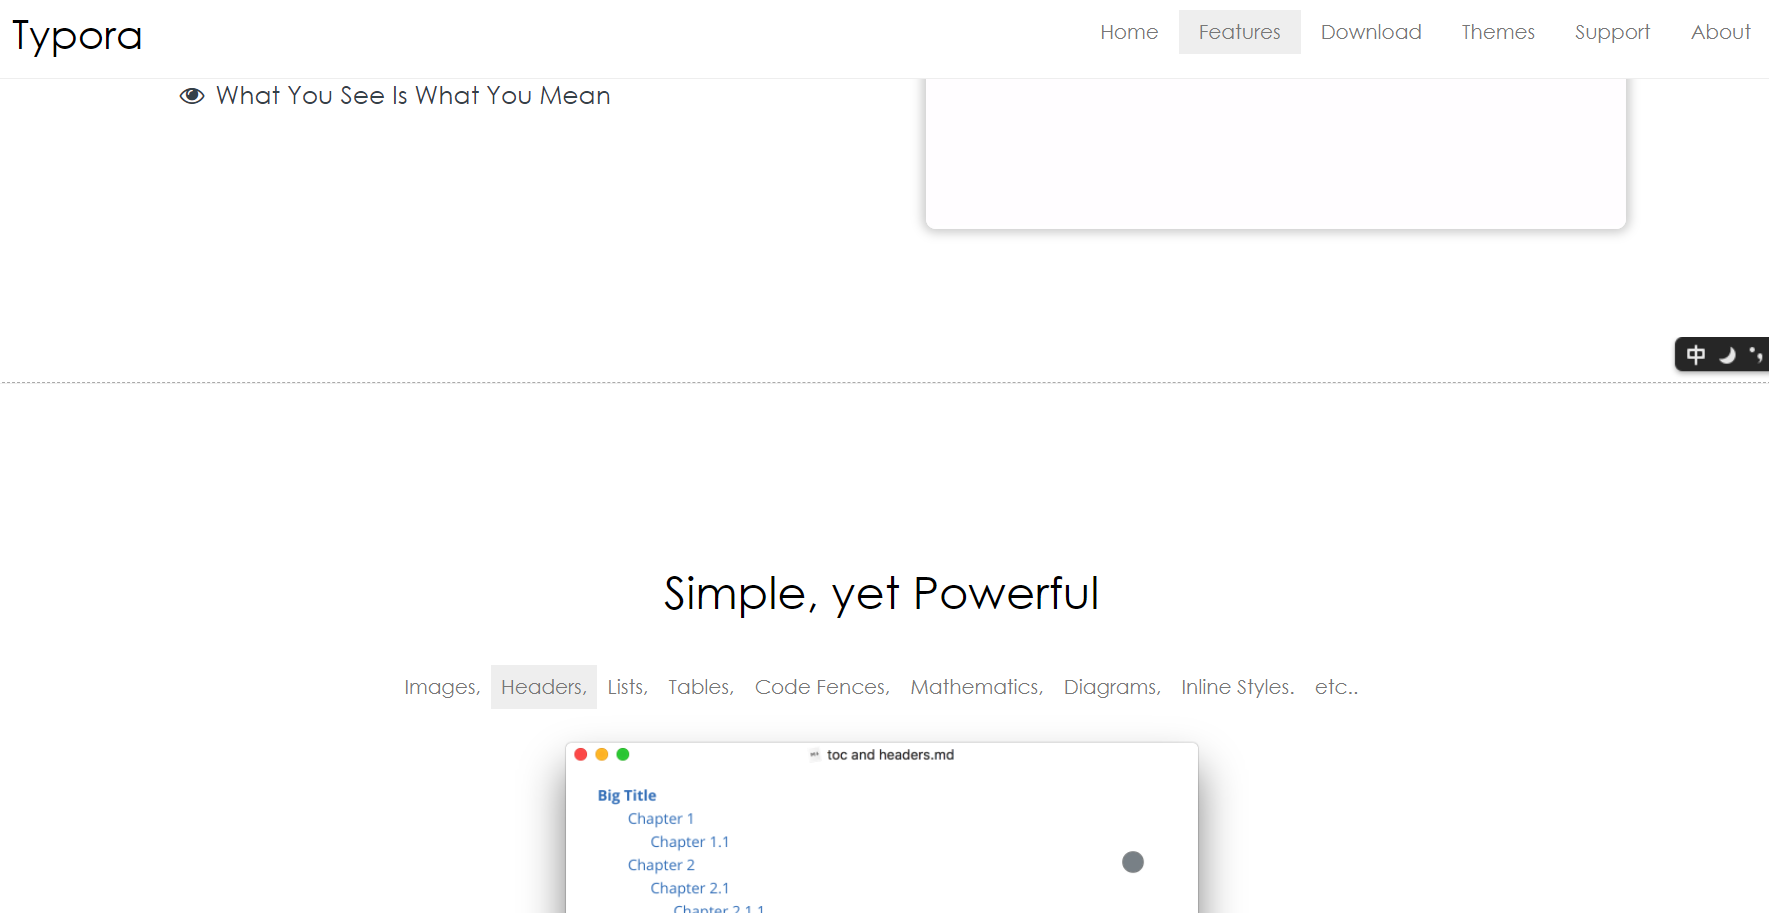
Task: Open the About nav item
Action: click(x=1721, y=32)
